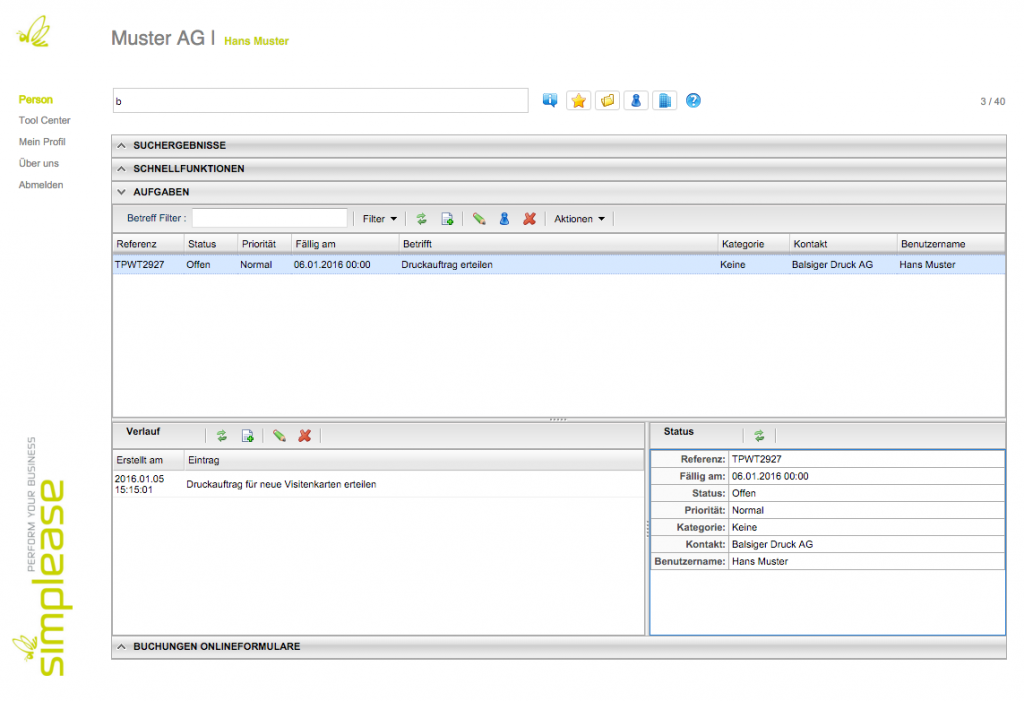Sort tasks by the Status column header
The width and height of the screenshot is (1024, 701).
210,244
